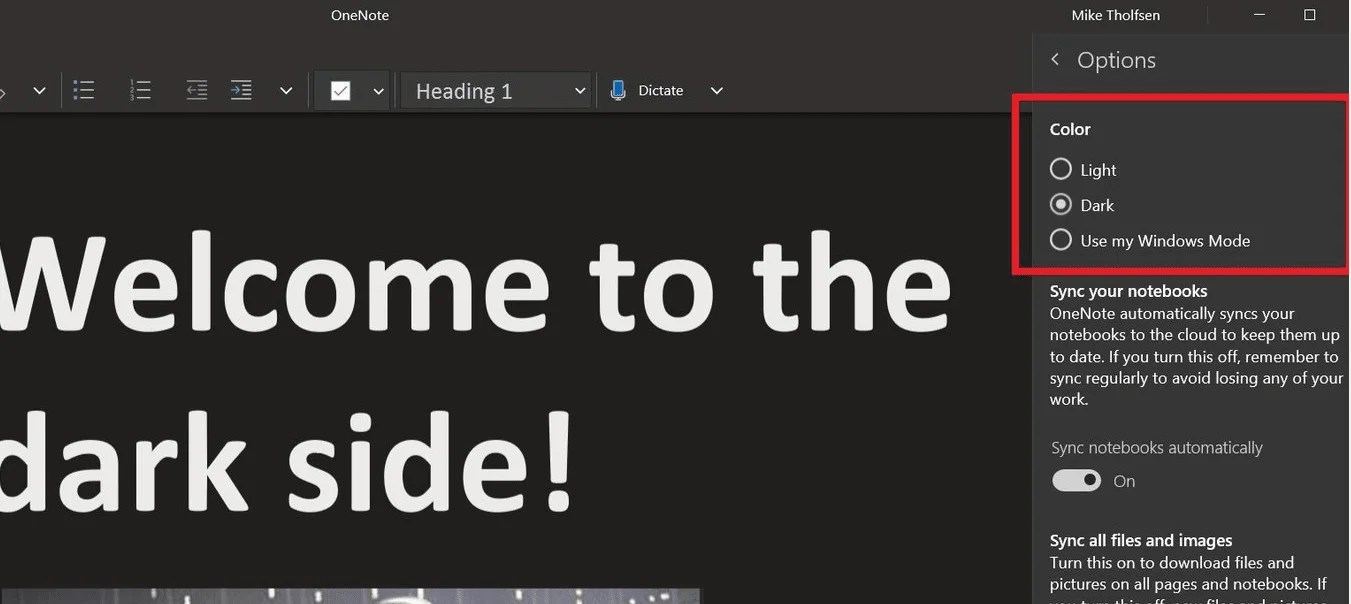Screen dimensions: 1351x604
Task: Open the indentation options chevron
Action: coord(286,90)
